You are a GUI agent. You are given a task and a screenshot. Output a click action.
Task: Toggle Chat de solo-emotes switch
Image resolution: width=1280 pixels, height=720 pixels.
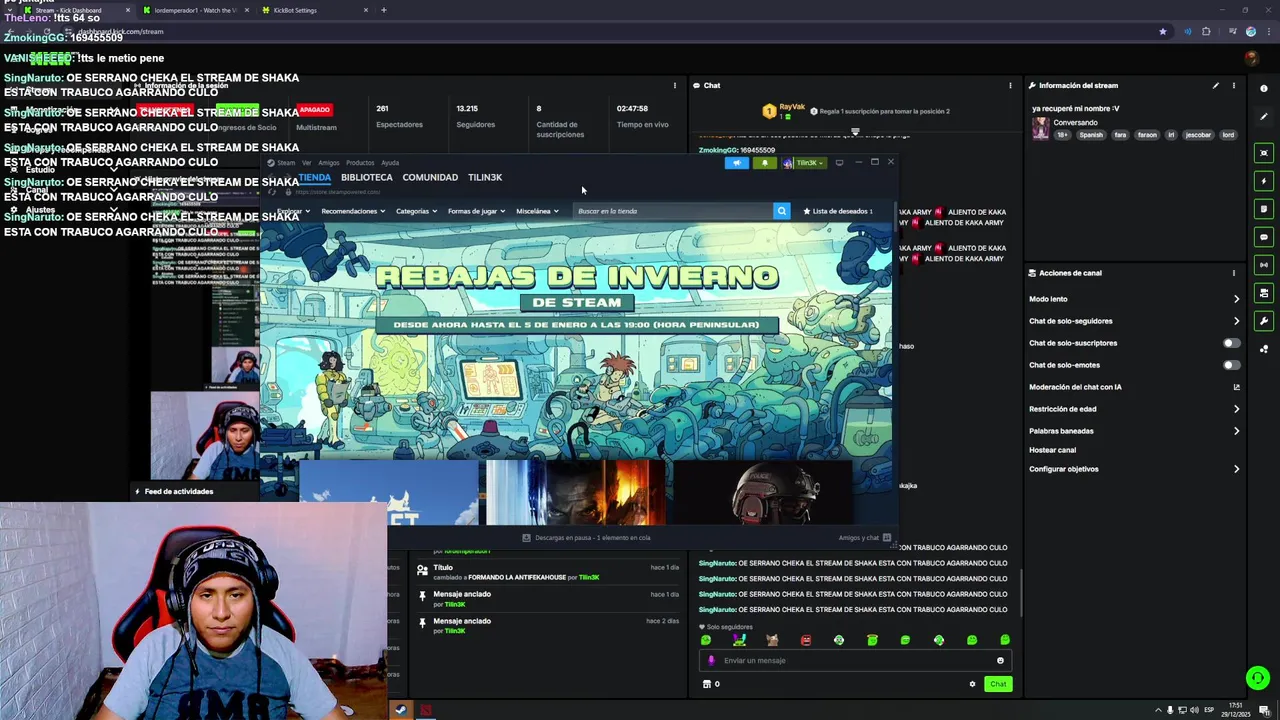pyautogui.click(x=1232, y=365)
